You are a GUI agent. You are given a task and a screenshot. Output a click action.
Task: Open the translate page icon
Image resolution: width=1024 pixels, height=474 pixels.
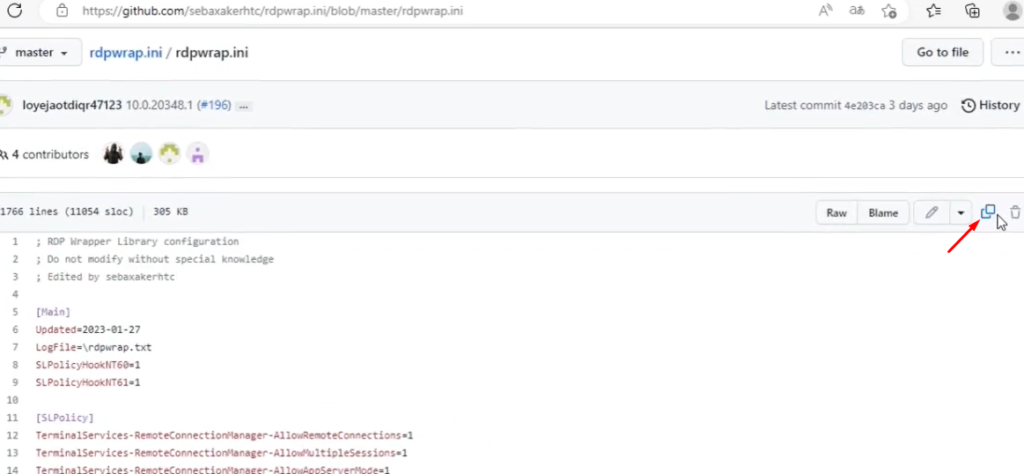pyautogui.click(x=857, y=10)
